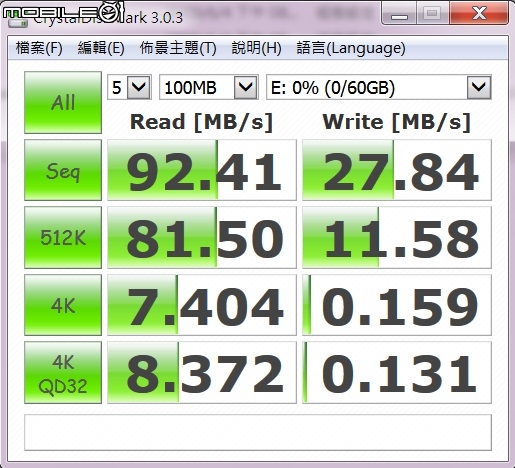Run all benchmarks with All button
The image size is (515, 468).
pyautogui.click(x=63, y=102)
